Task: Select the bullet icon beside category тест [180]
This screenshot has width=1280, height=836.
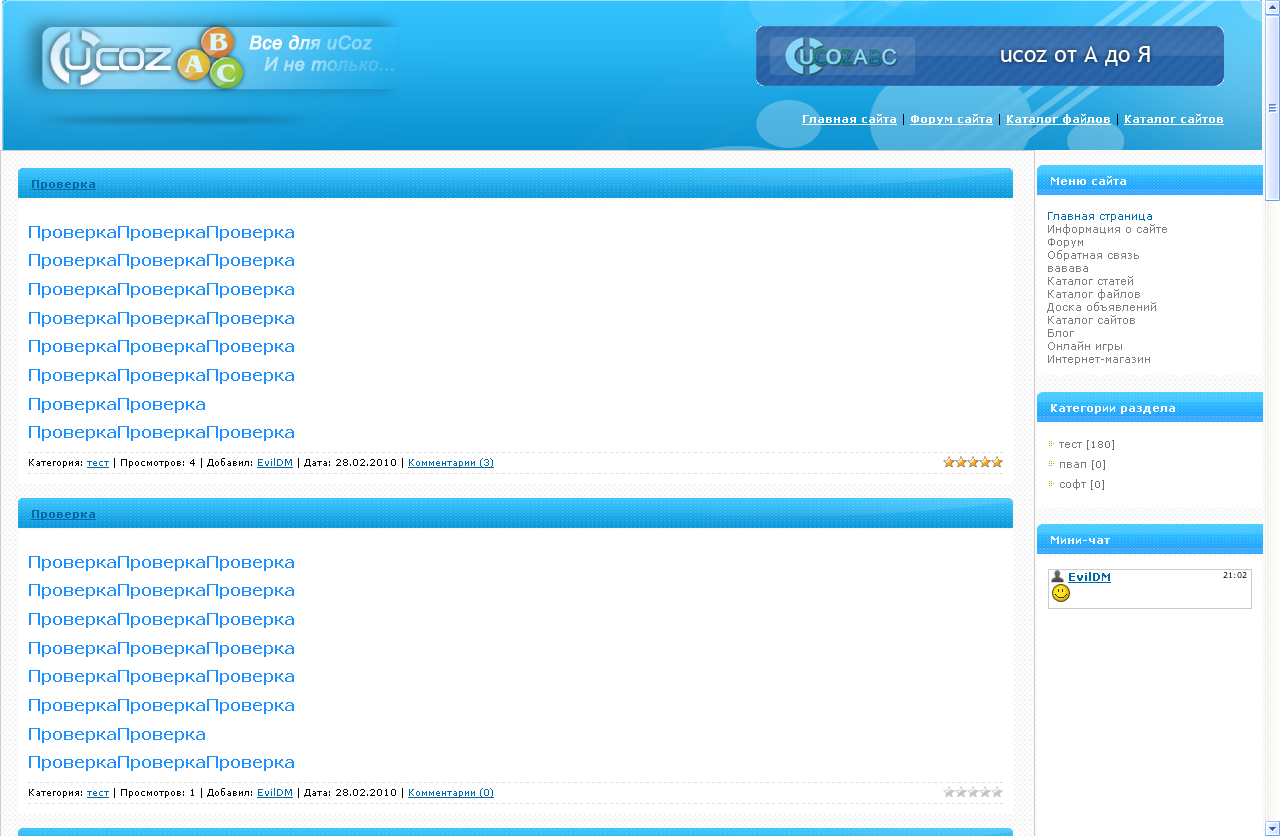Action: (x=1050, y=444)
